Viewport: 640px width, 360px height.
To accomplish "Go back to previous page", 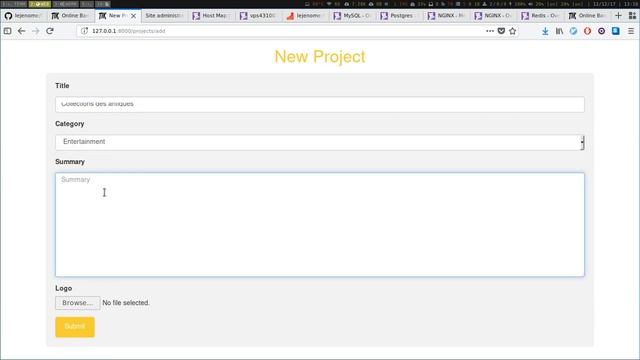I will [22, 31].
